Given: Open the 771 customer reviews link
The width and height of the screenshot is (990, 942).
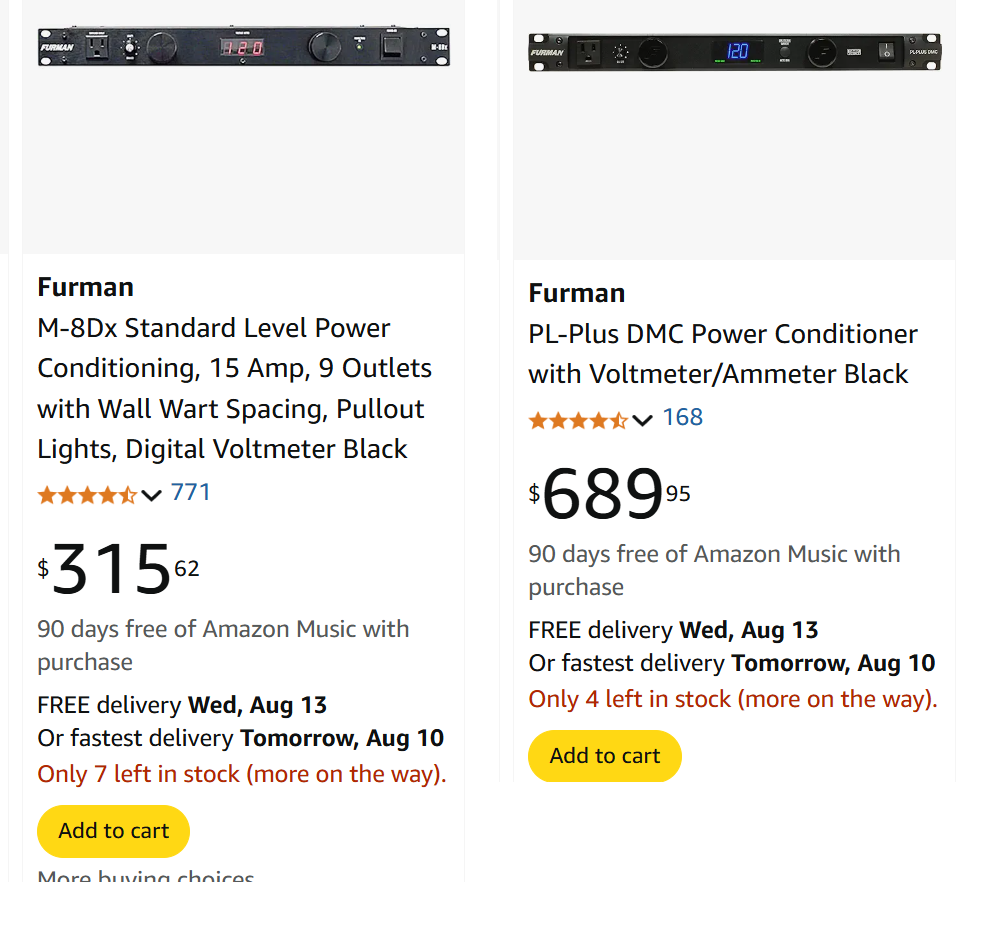Looking at the screenshot, I should (x=190, y=492).
